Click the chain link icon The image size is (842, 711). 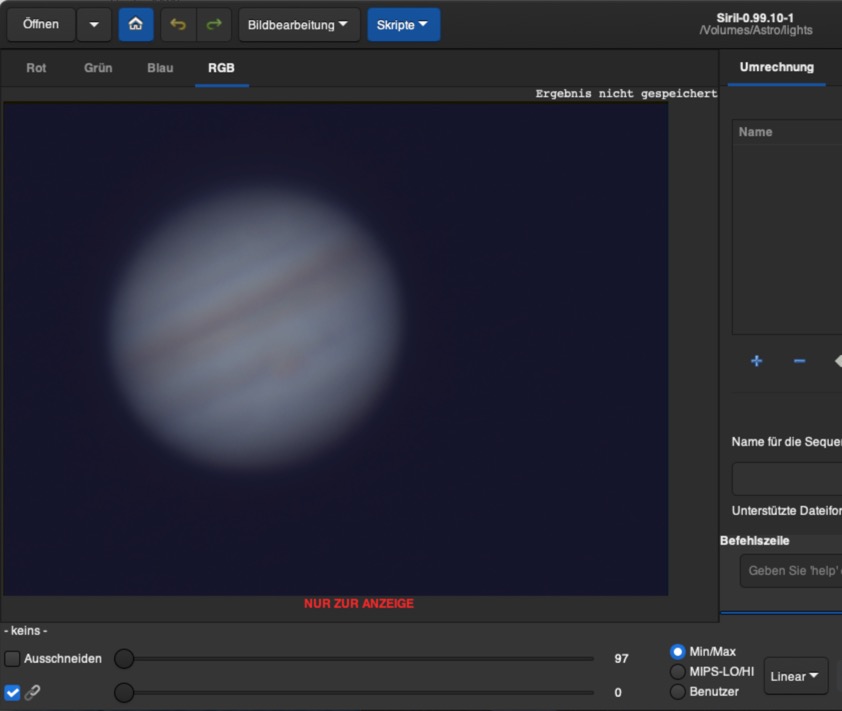tap(33, 692)
